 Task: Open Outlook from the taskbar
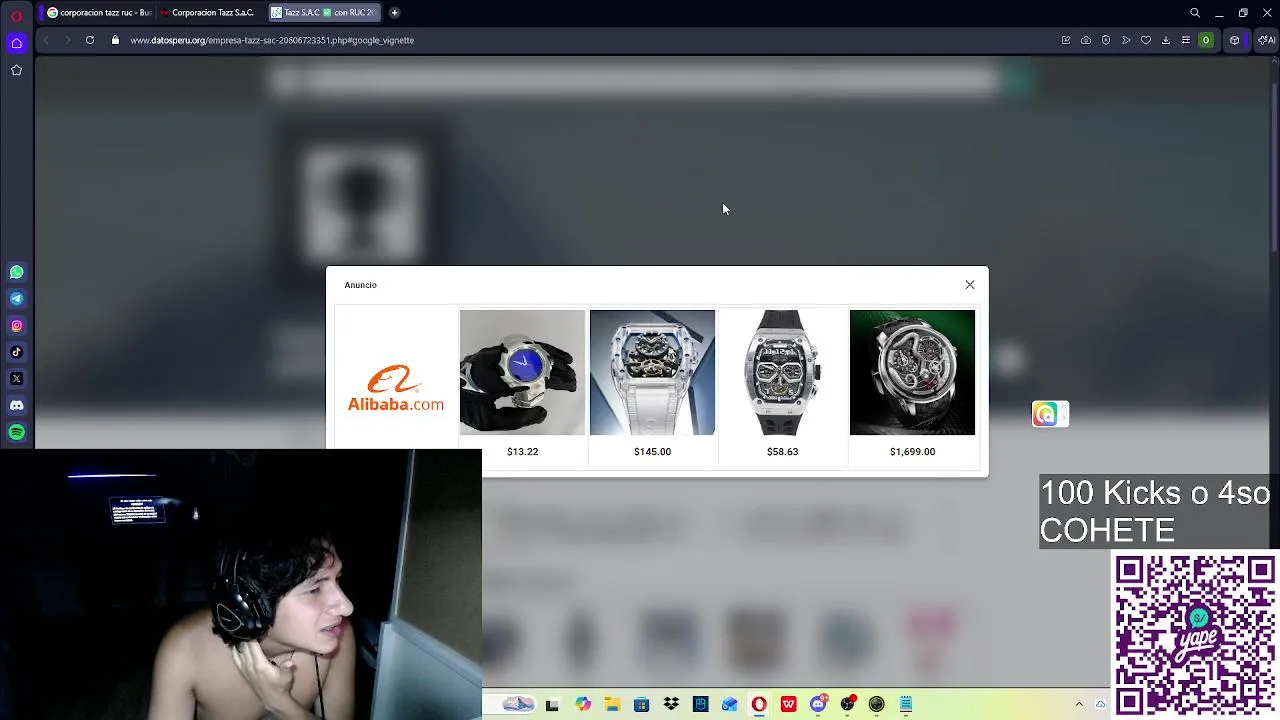[x=730, y=704]
